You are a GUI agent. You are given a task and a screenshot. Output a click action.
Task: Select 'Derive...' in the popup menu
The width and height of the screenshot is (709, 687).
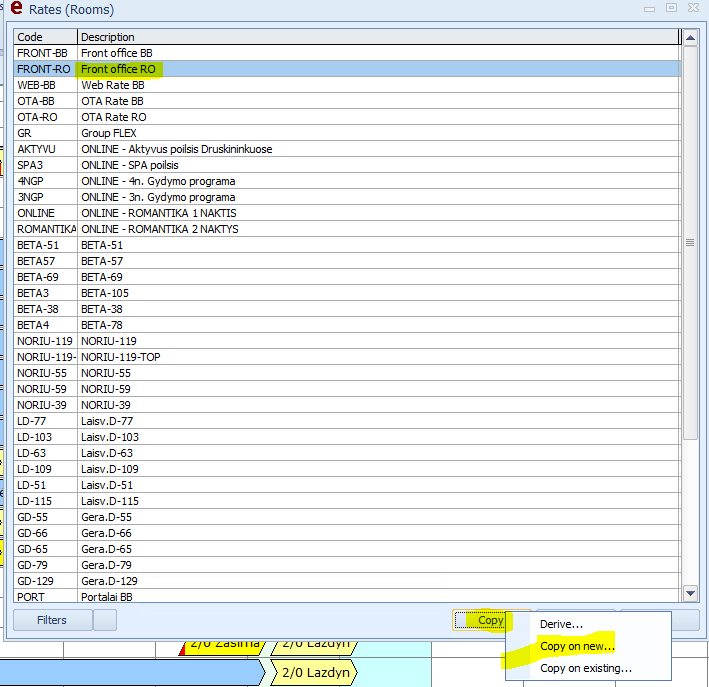coord(561,624)
